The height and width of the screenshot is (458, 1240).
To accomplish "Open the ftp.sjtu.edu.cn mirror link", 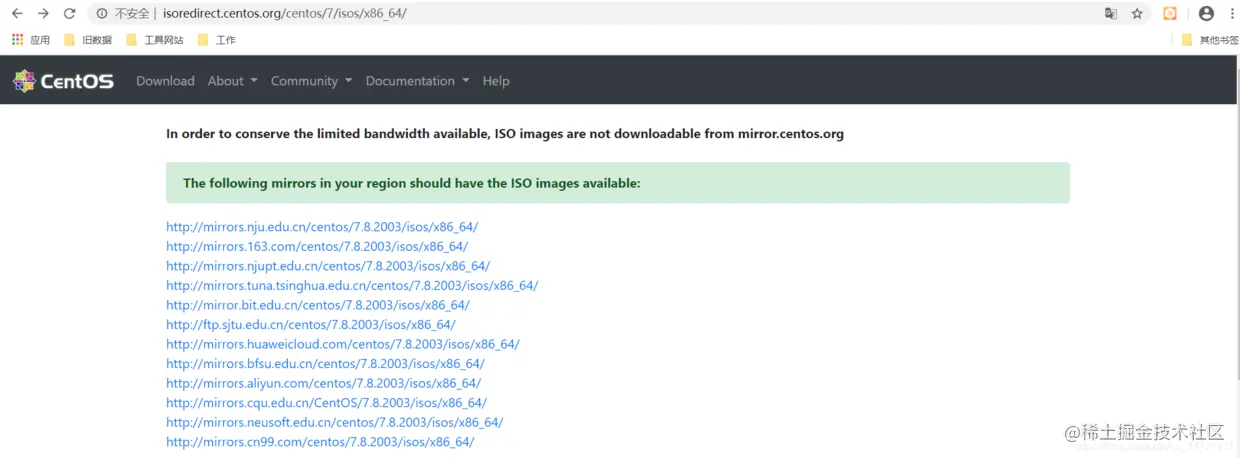I will click(311, 324).
